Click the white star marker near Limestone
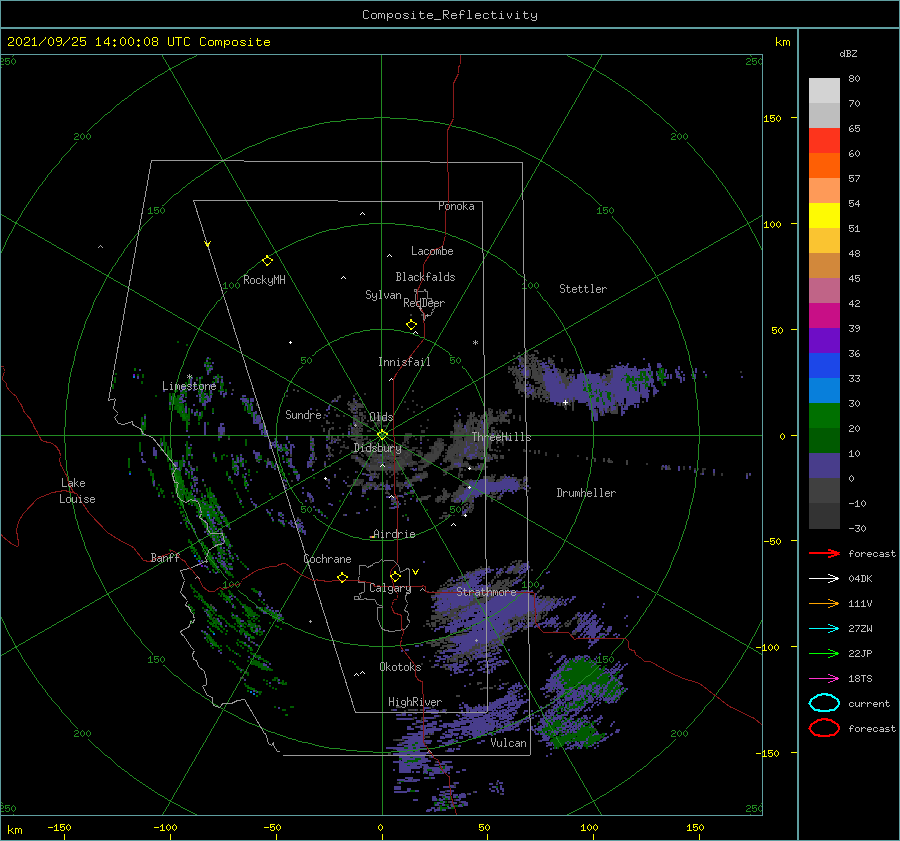The image size is (900, 841). tap(189, 377)
